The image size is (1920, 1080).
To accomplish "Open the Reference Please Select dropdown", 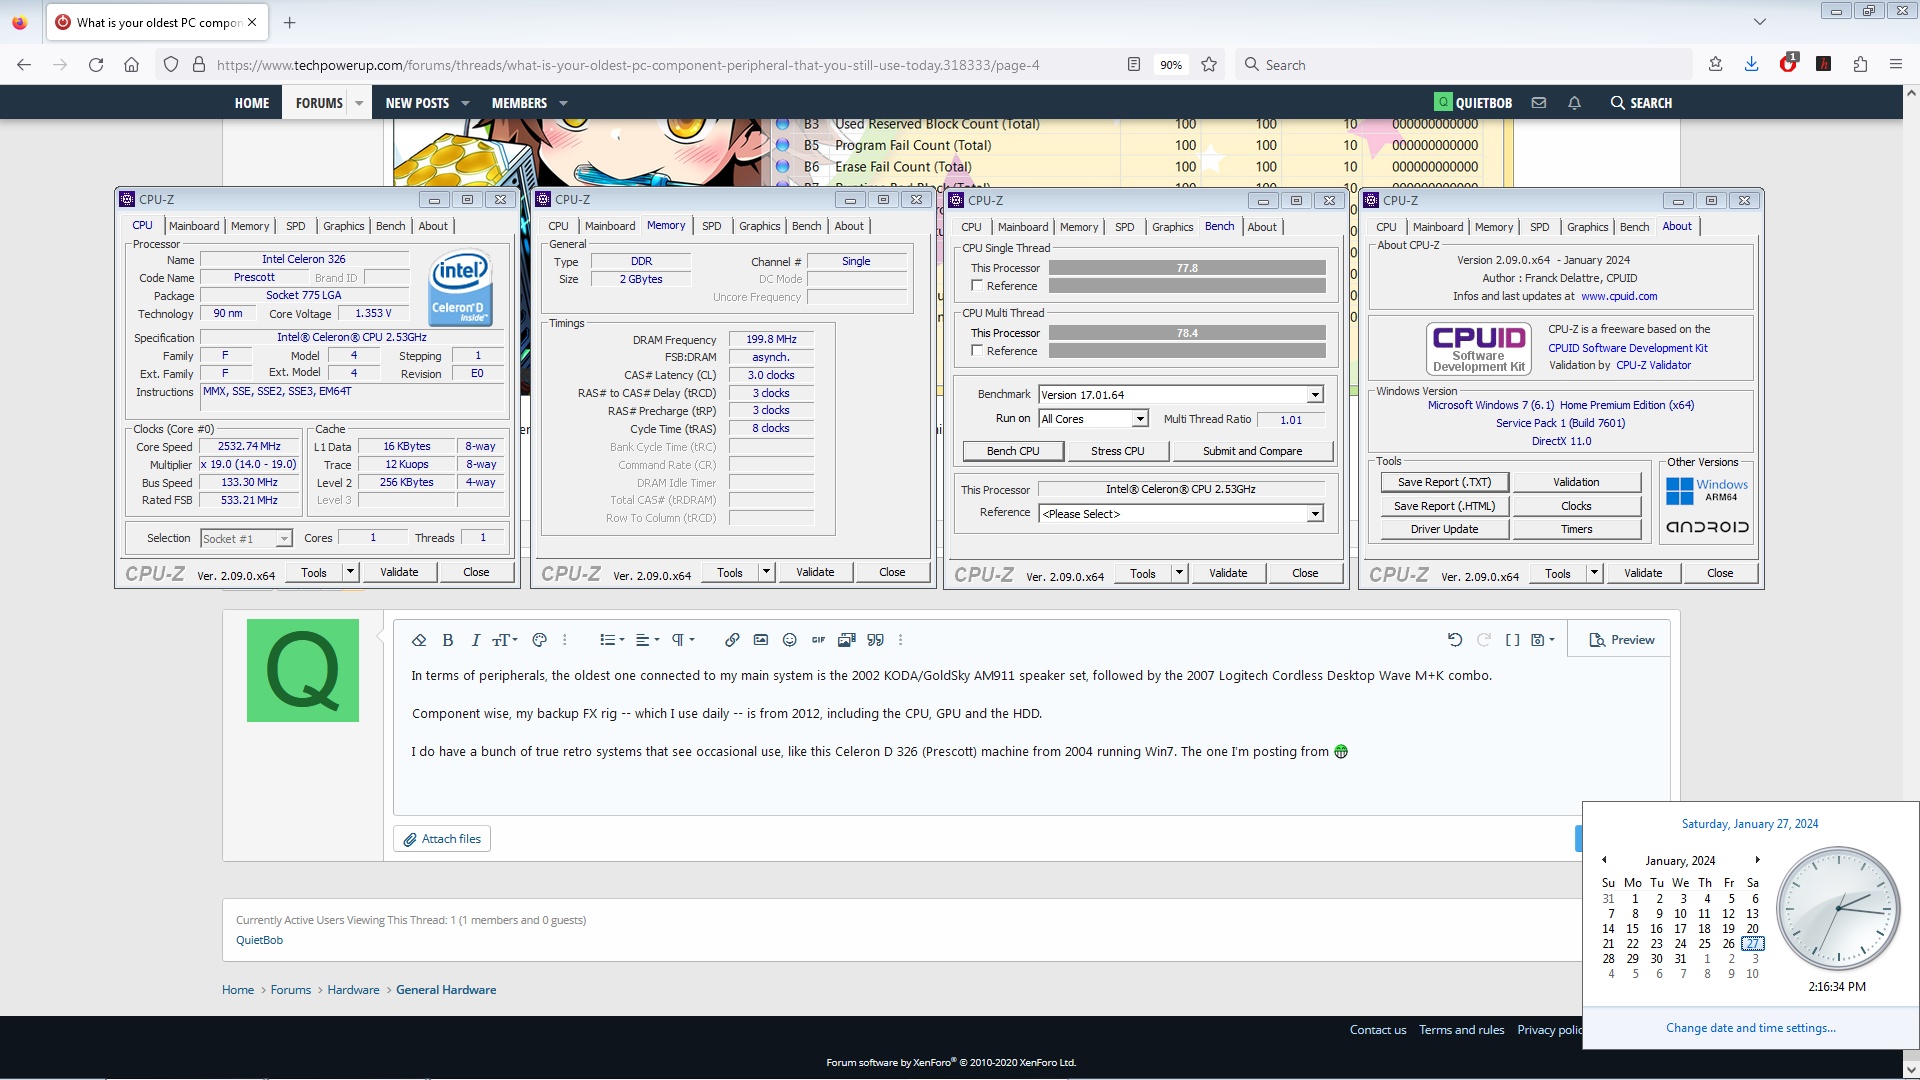I will pos(1315,514).
